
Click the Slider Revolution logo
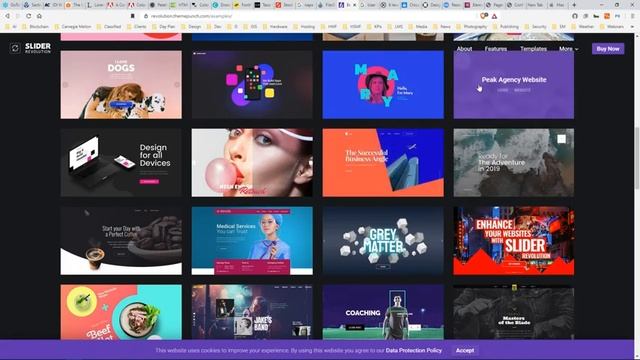(30, 48)
